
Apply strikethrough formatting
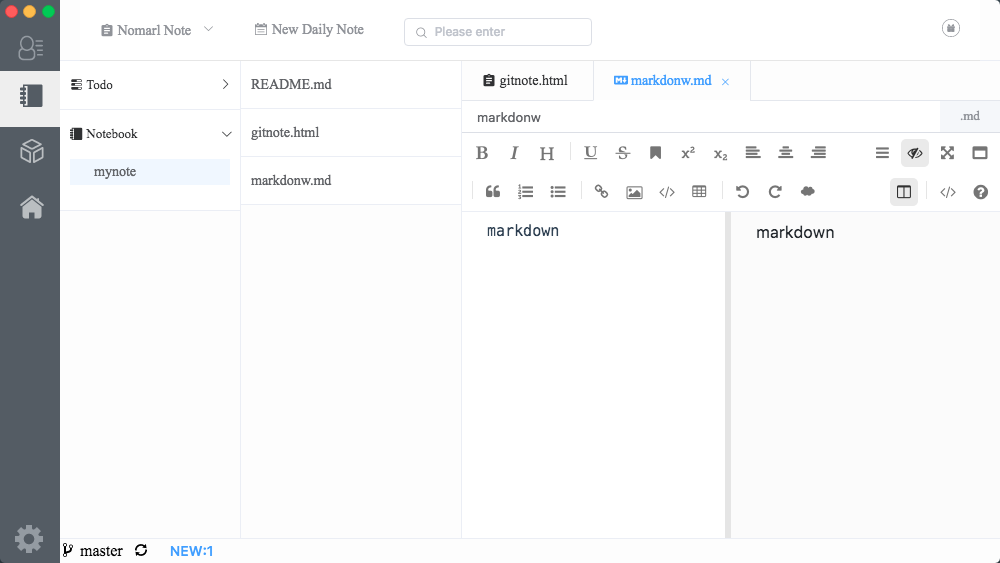(623, 153)
